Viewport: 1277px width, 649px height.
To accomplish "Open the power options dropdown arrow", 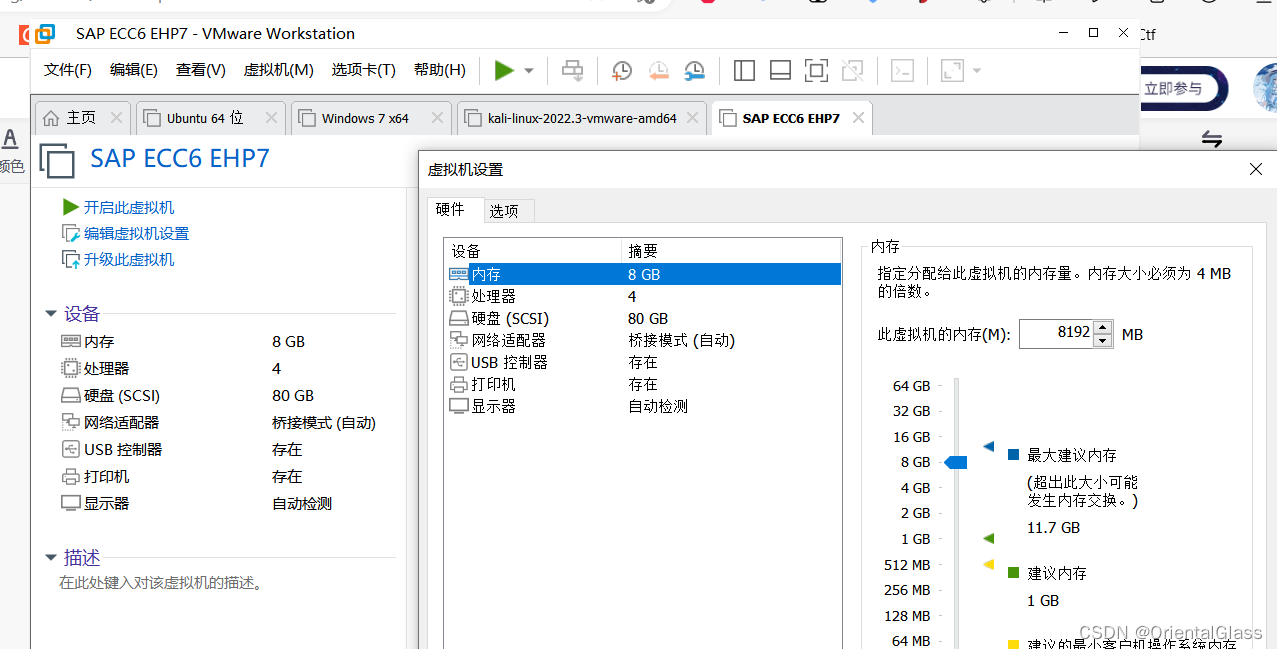I will pyautogui.click(x=529, y=71).
